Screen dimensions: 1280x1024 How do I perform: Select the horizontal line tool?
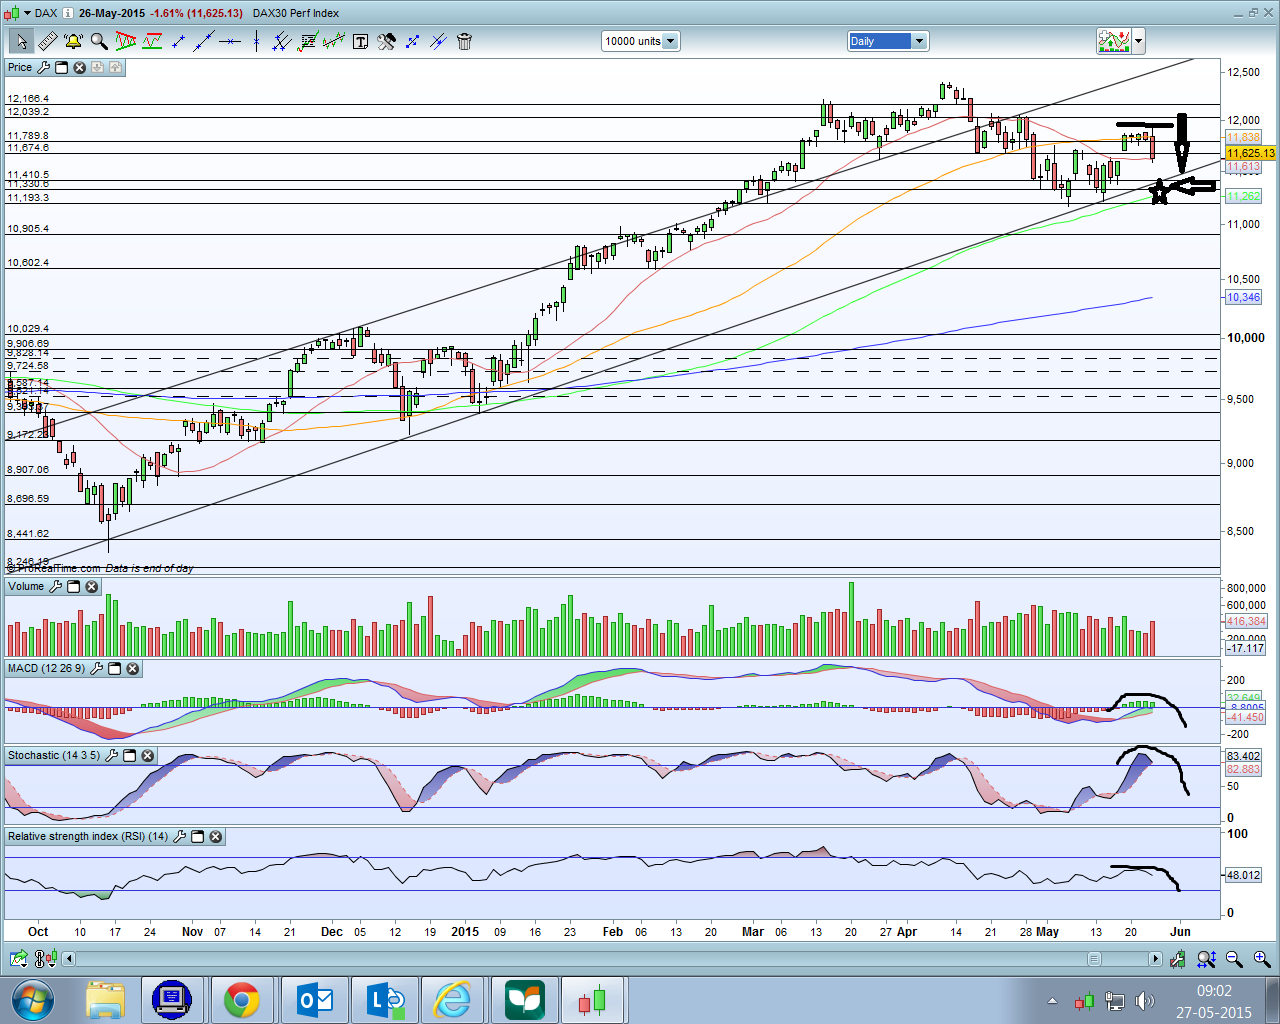tap(230, 41)
